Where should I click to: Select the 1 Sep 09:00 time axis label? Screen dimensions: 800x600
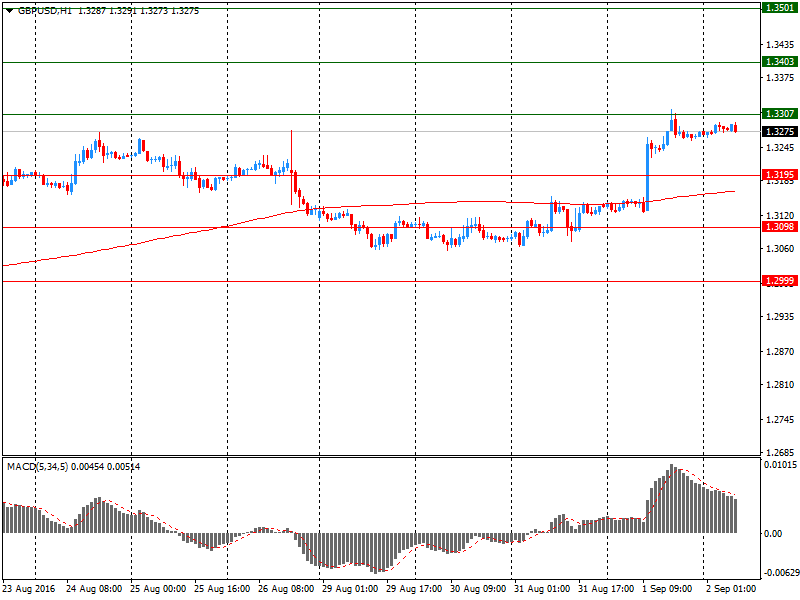tap(667, 589)
